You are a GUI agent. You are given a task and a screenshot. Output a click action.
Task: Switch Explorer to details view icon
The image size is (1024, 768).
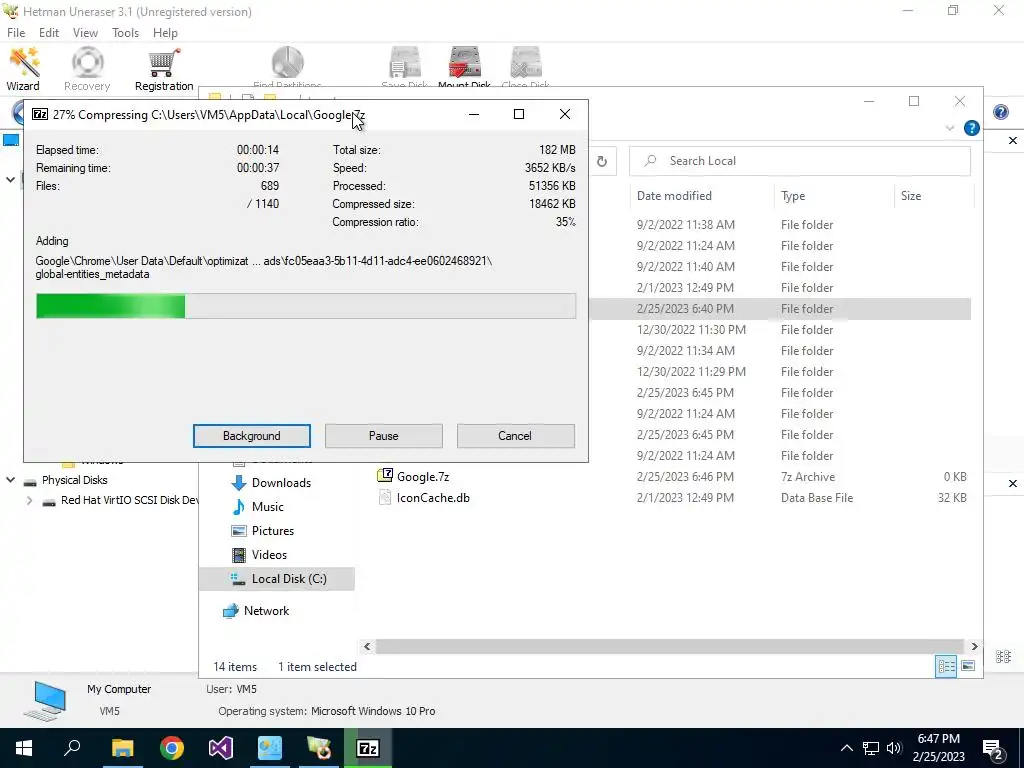pyautogui.click(x=946, y=666)
